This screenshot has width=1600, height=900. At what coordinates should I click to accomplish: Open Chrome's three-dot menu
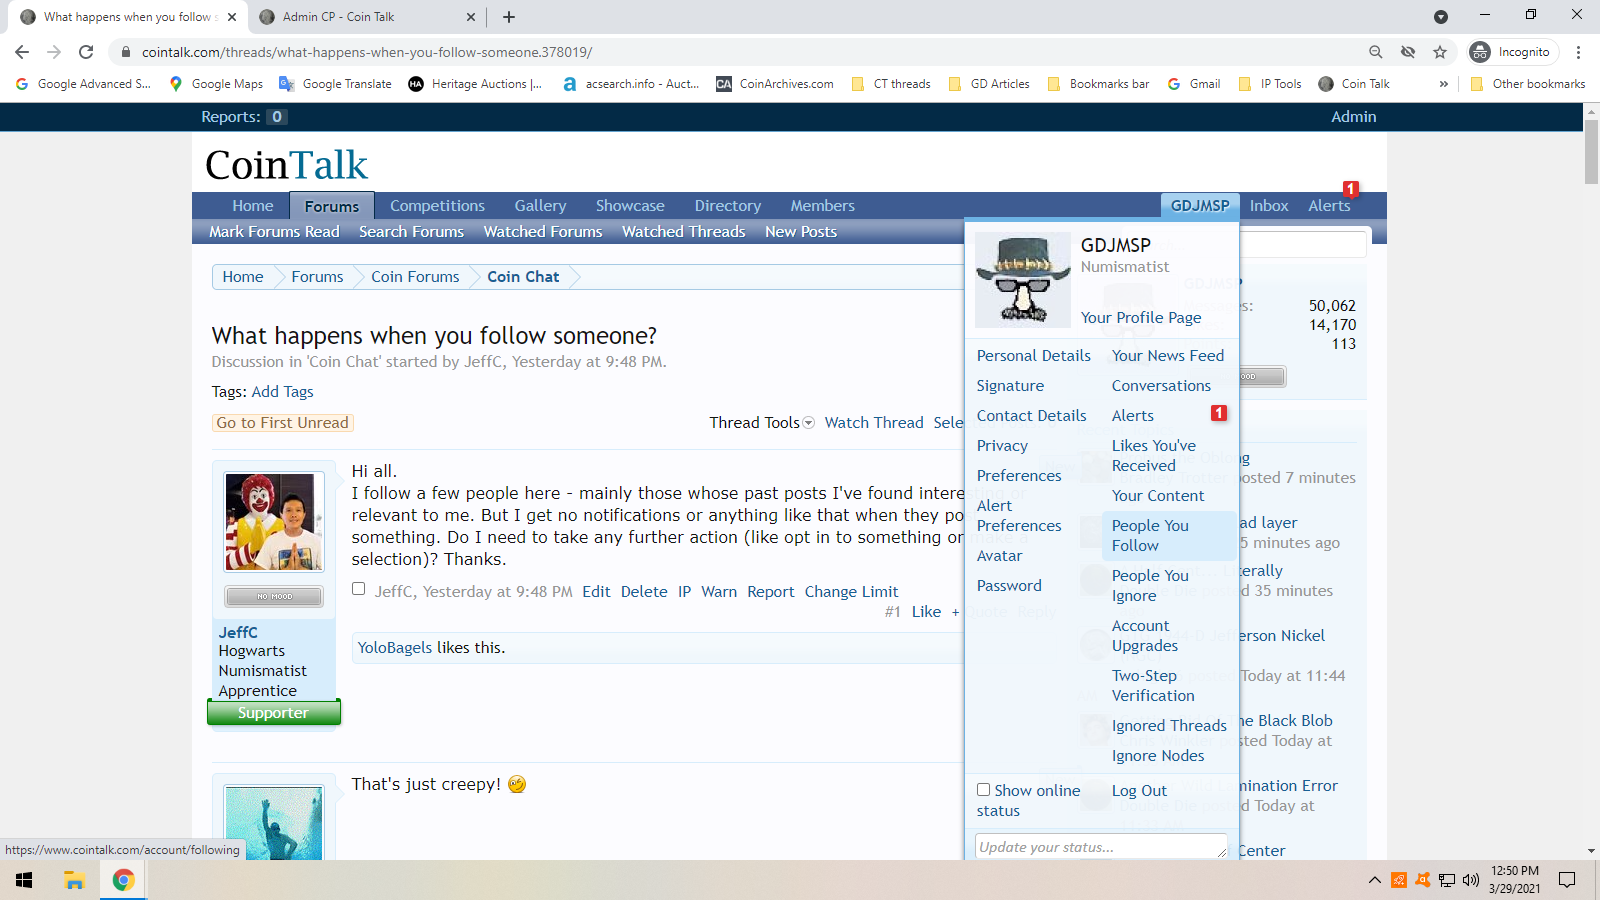click(x=1578, y=52)
